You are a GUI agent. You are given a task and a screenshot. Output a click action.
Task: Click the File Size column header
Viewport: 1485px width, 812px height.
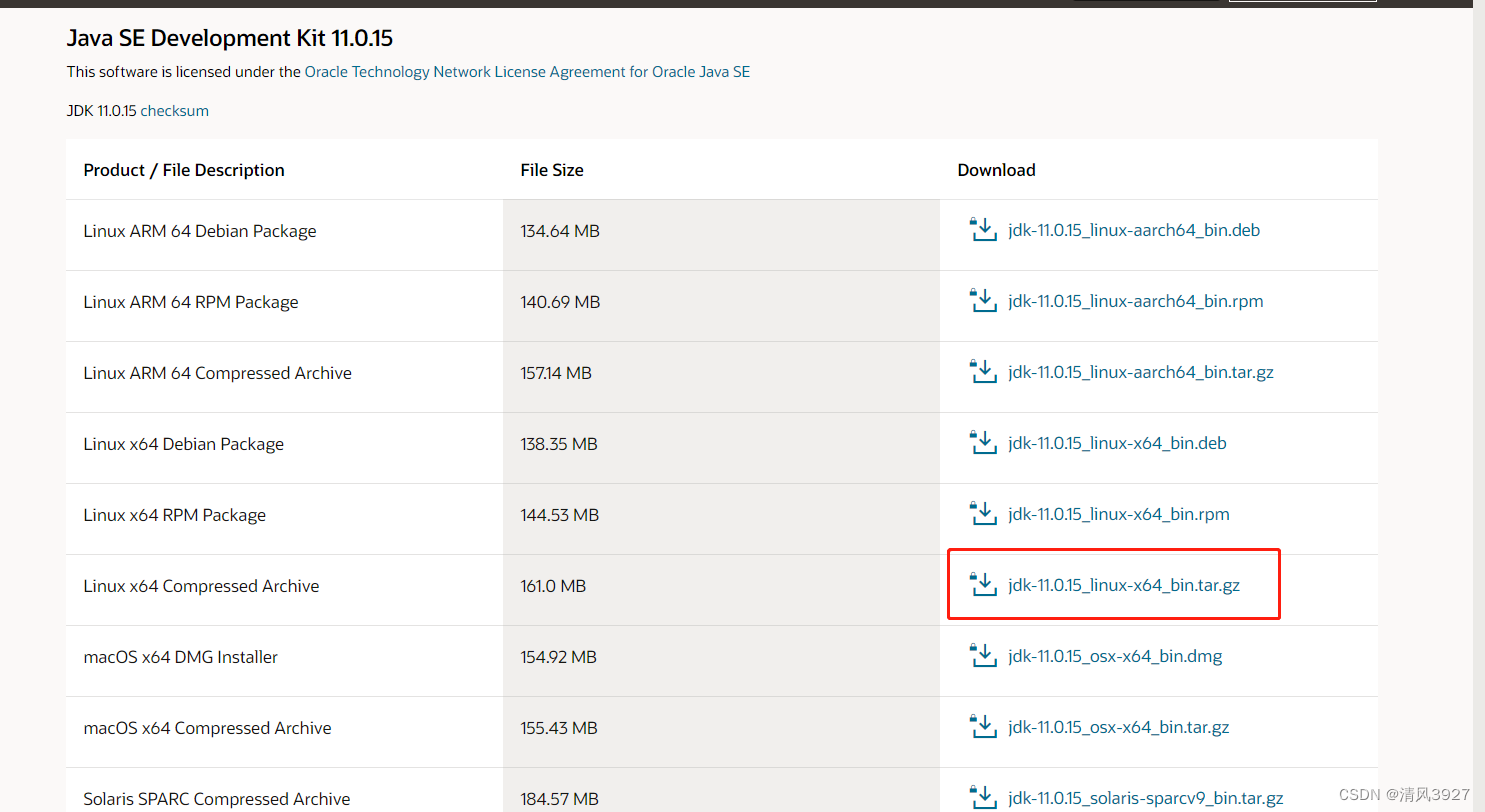click(x=552, y=170)
